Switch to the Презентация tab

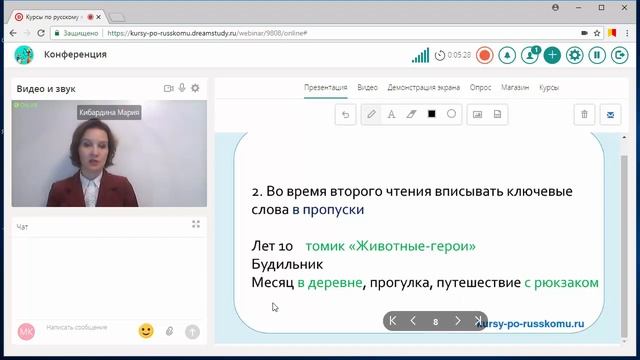pyautogui.click(x=326, y=87)
